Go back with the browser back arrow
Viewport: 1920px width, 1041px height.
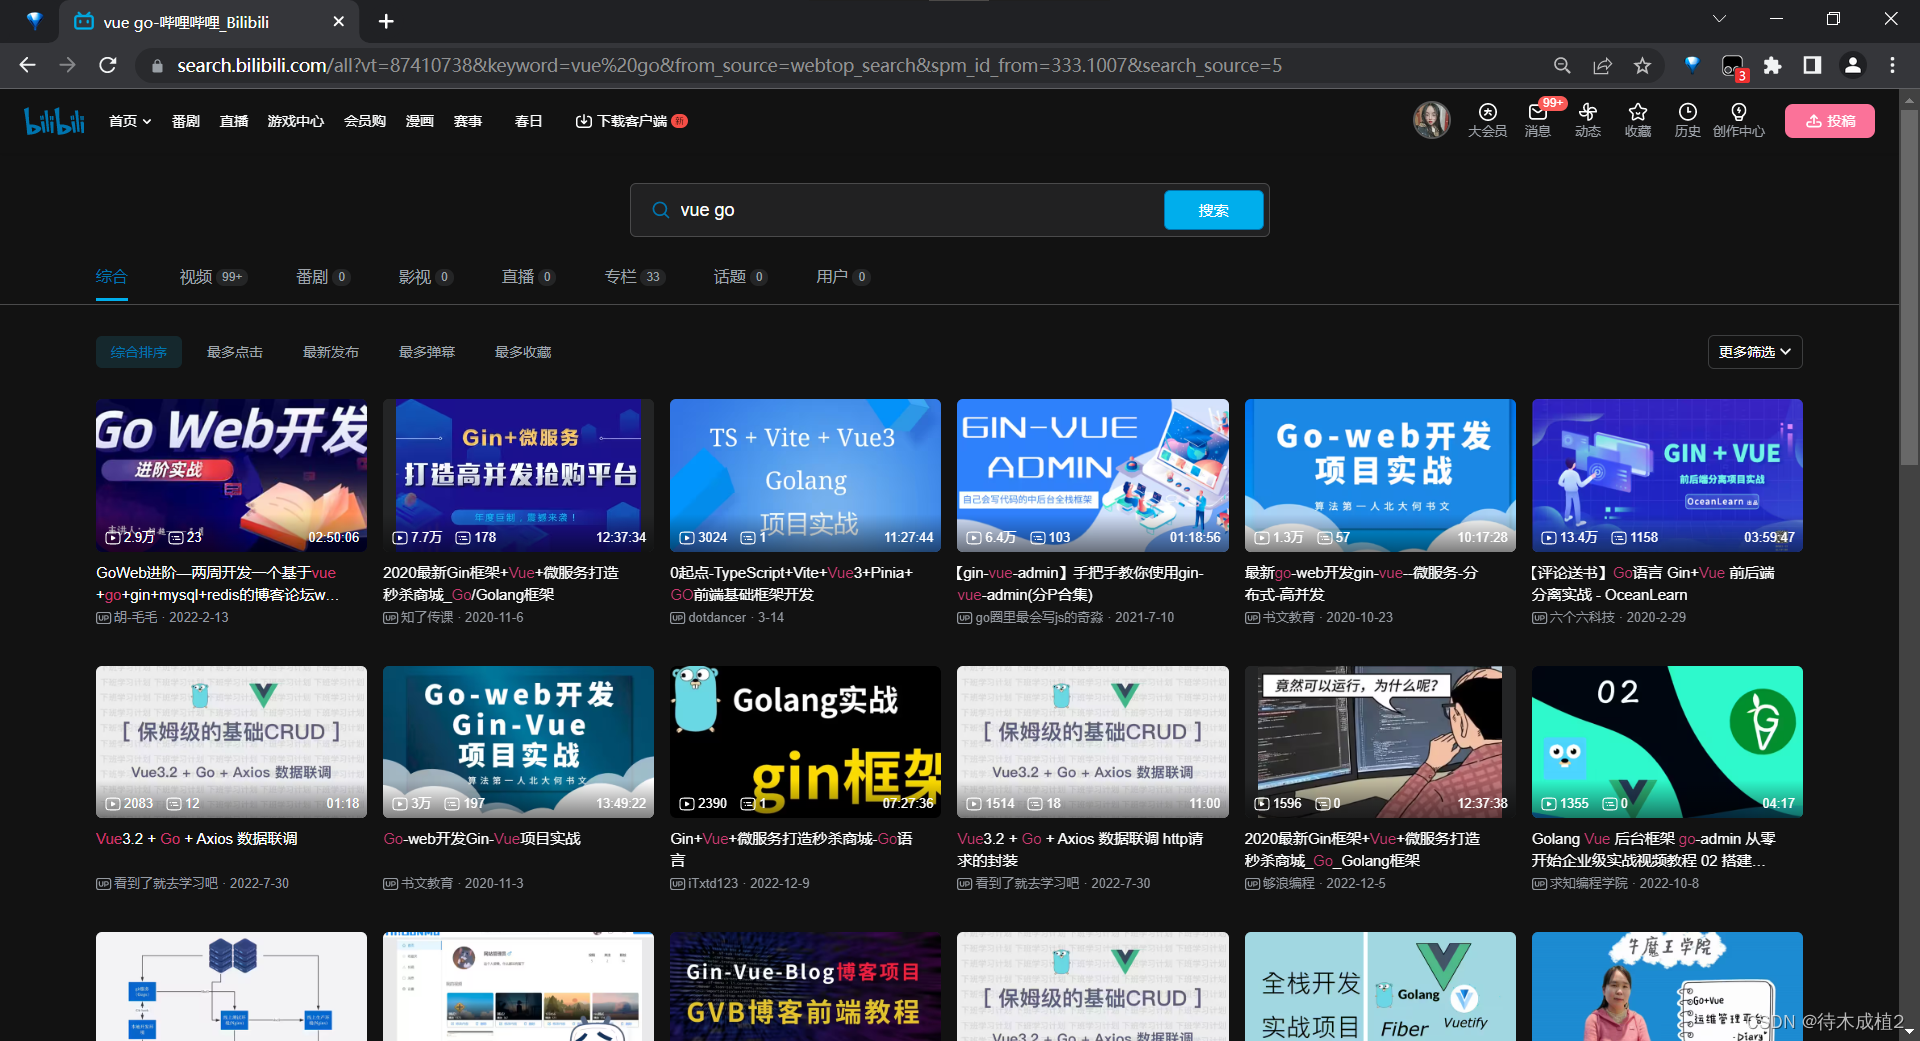click(x=27, y=65)
